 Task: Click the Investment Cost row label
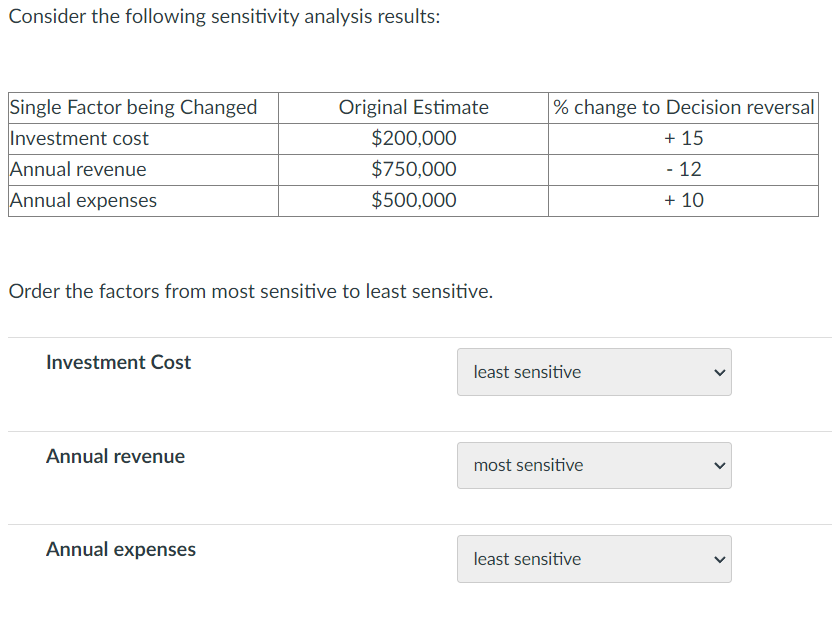coord(118,362)
